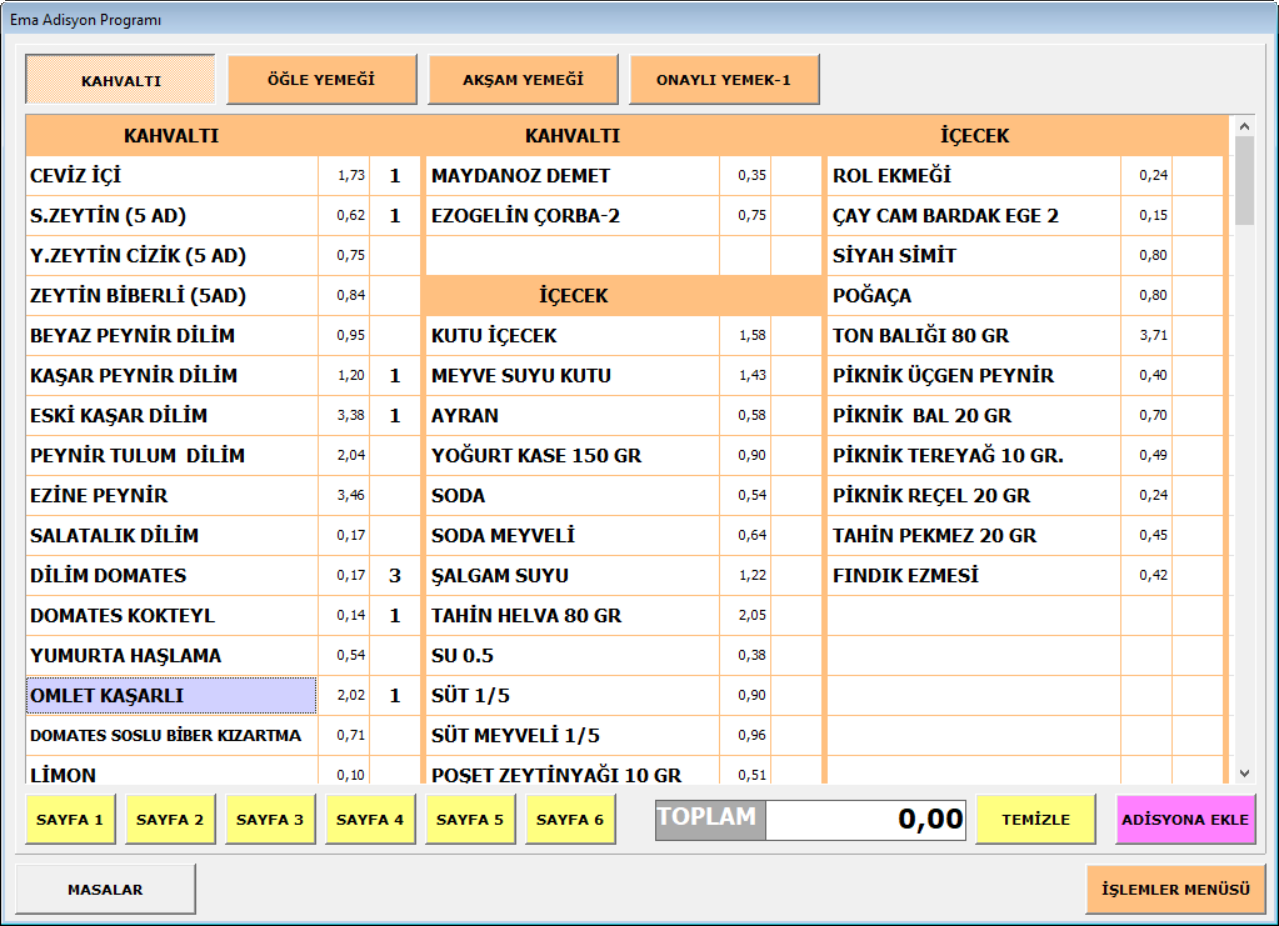Screen dimensions: 1279x926
Task: Select the AYRAN drink item
Action: 573,416
